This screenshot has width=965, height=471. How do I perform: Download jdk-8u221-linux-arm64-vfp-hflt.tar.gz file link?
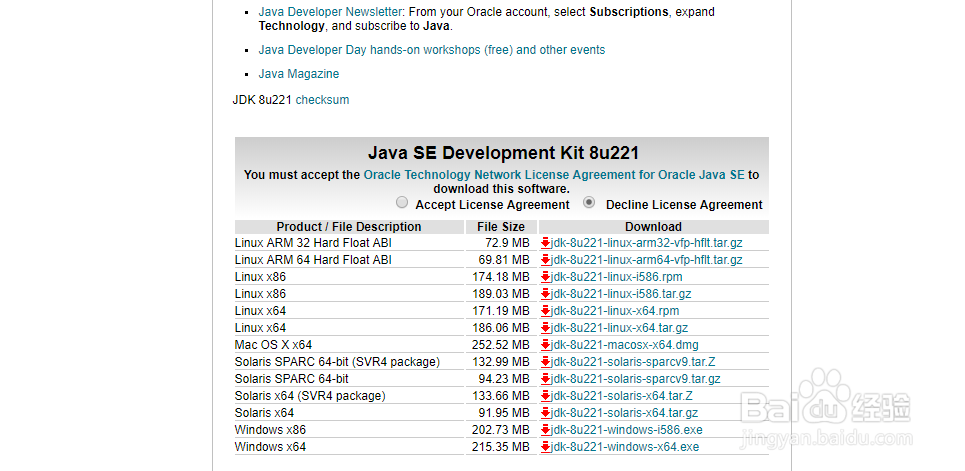tap(647, 260)
